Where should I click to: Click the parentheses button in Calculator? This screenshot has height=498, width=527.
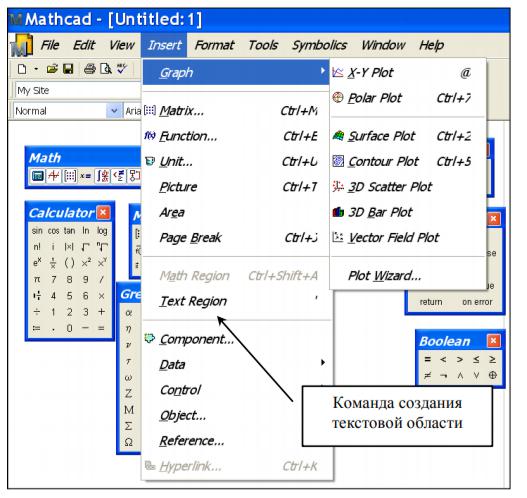(x=70, y=263)
